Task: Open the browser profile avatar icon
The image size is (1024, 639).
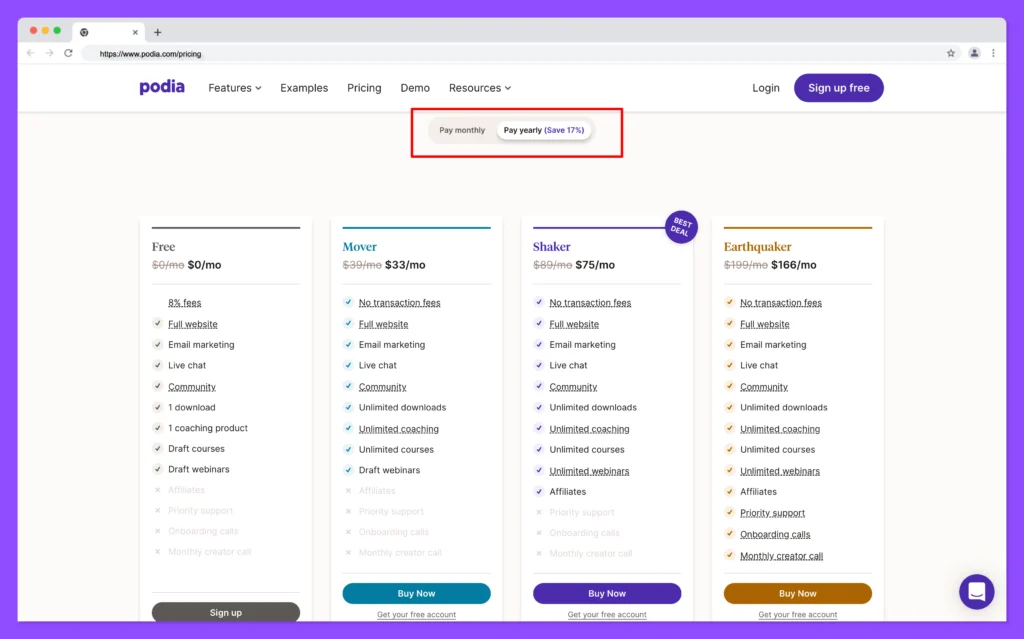Action: (x=974, y=53)
